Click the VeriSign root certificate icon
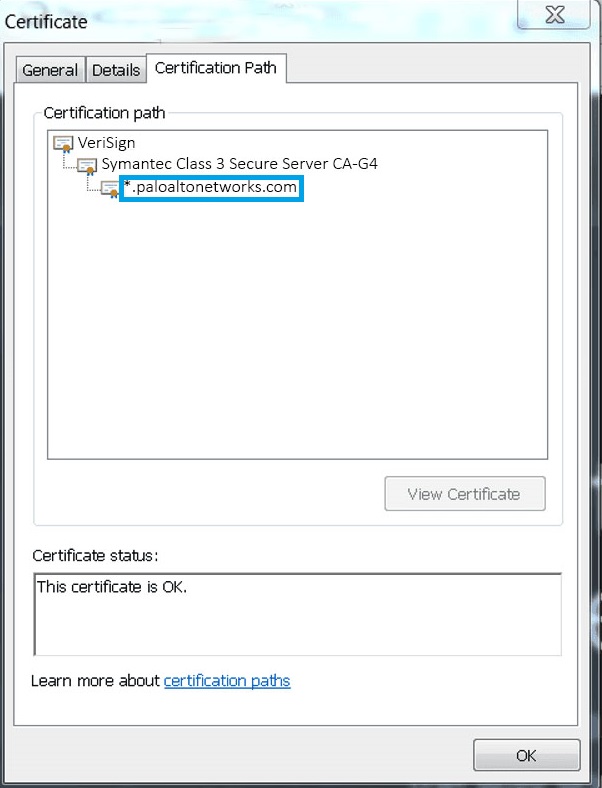The height and width of the screenshot is (788, 602). click(x=63, y=143)
